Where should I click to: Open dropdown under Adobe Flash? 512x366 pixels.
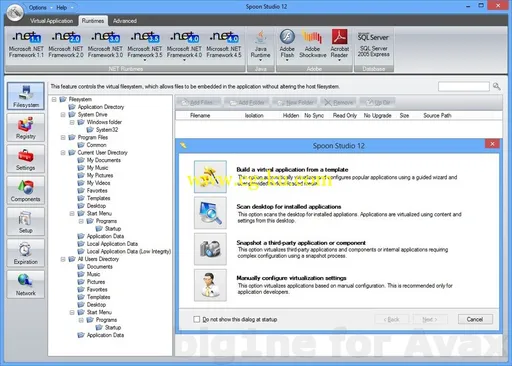click(287, 60)
